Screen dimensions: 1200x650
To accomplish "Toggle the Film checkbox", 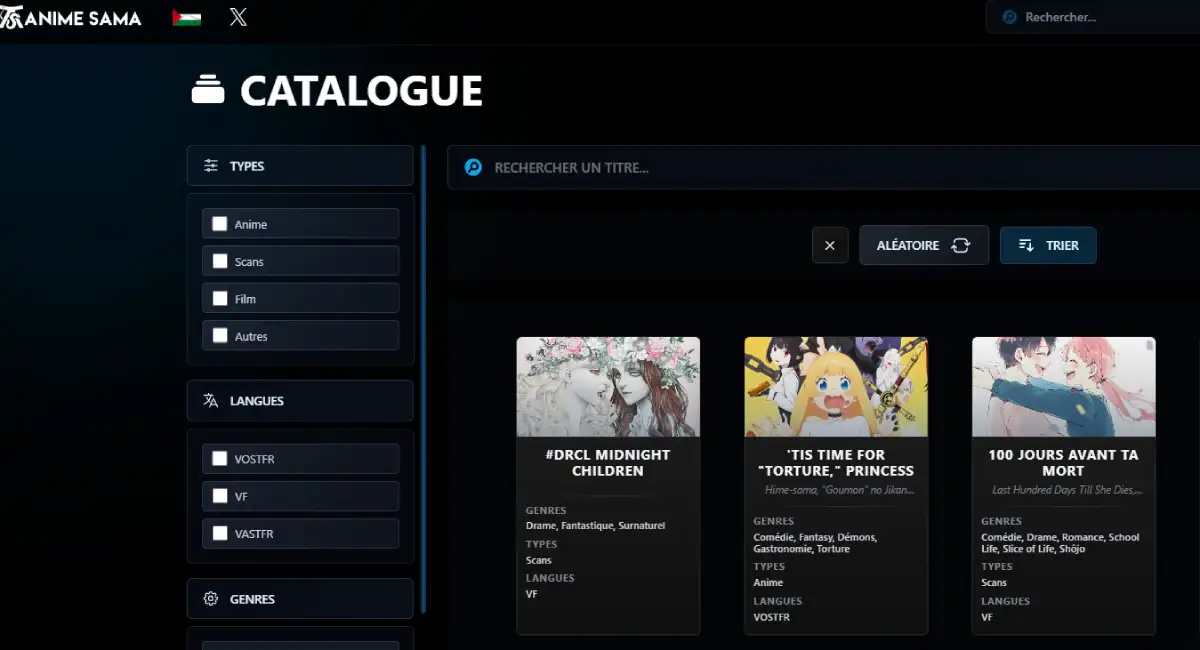I will coord(220,298).
